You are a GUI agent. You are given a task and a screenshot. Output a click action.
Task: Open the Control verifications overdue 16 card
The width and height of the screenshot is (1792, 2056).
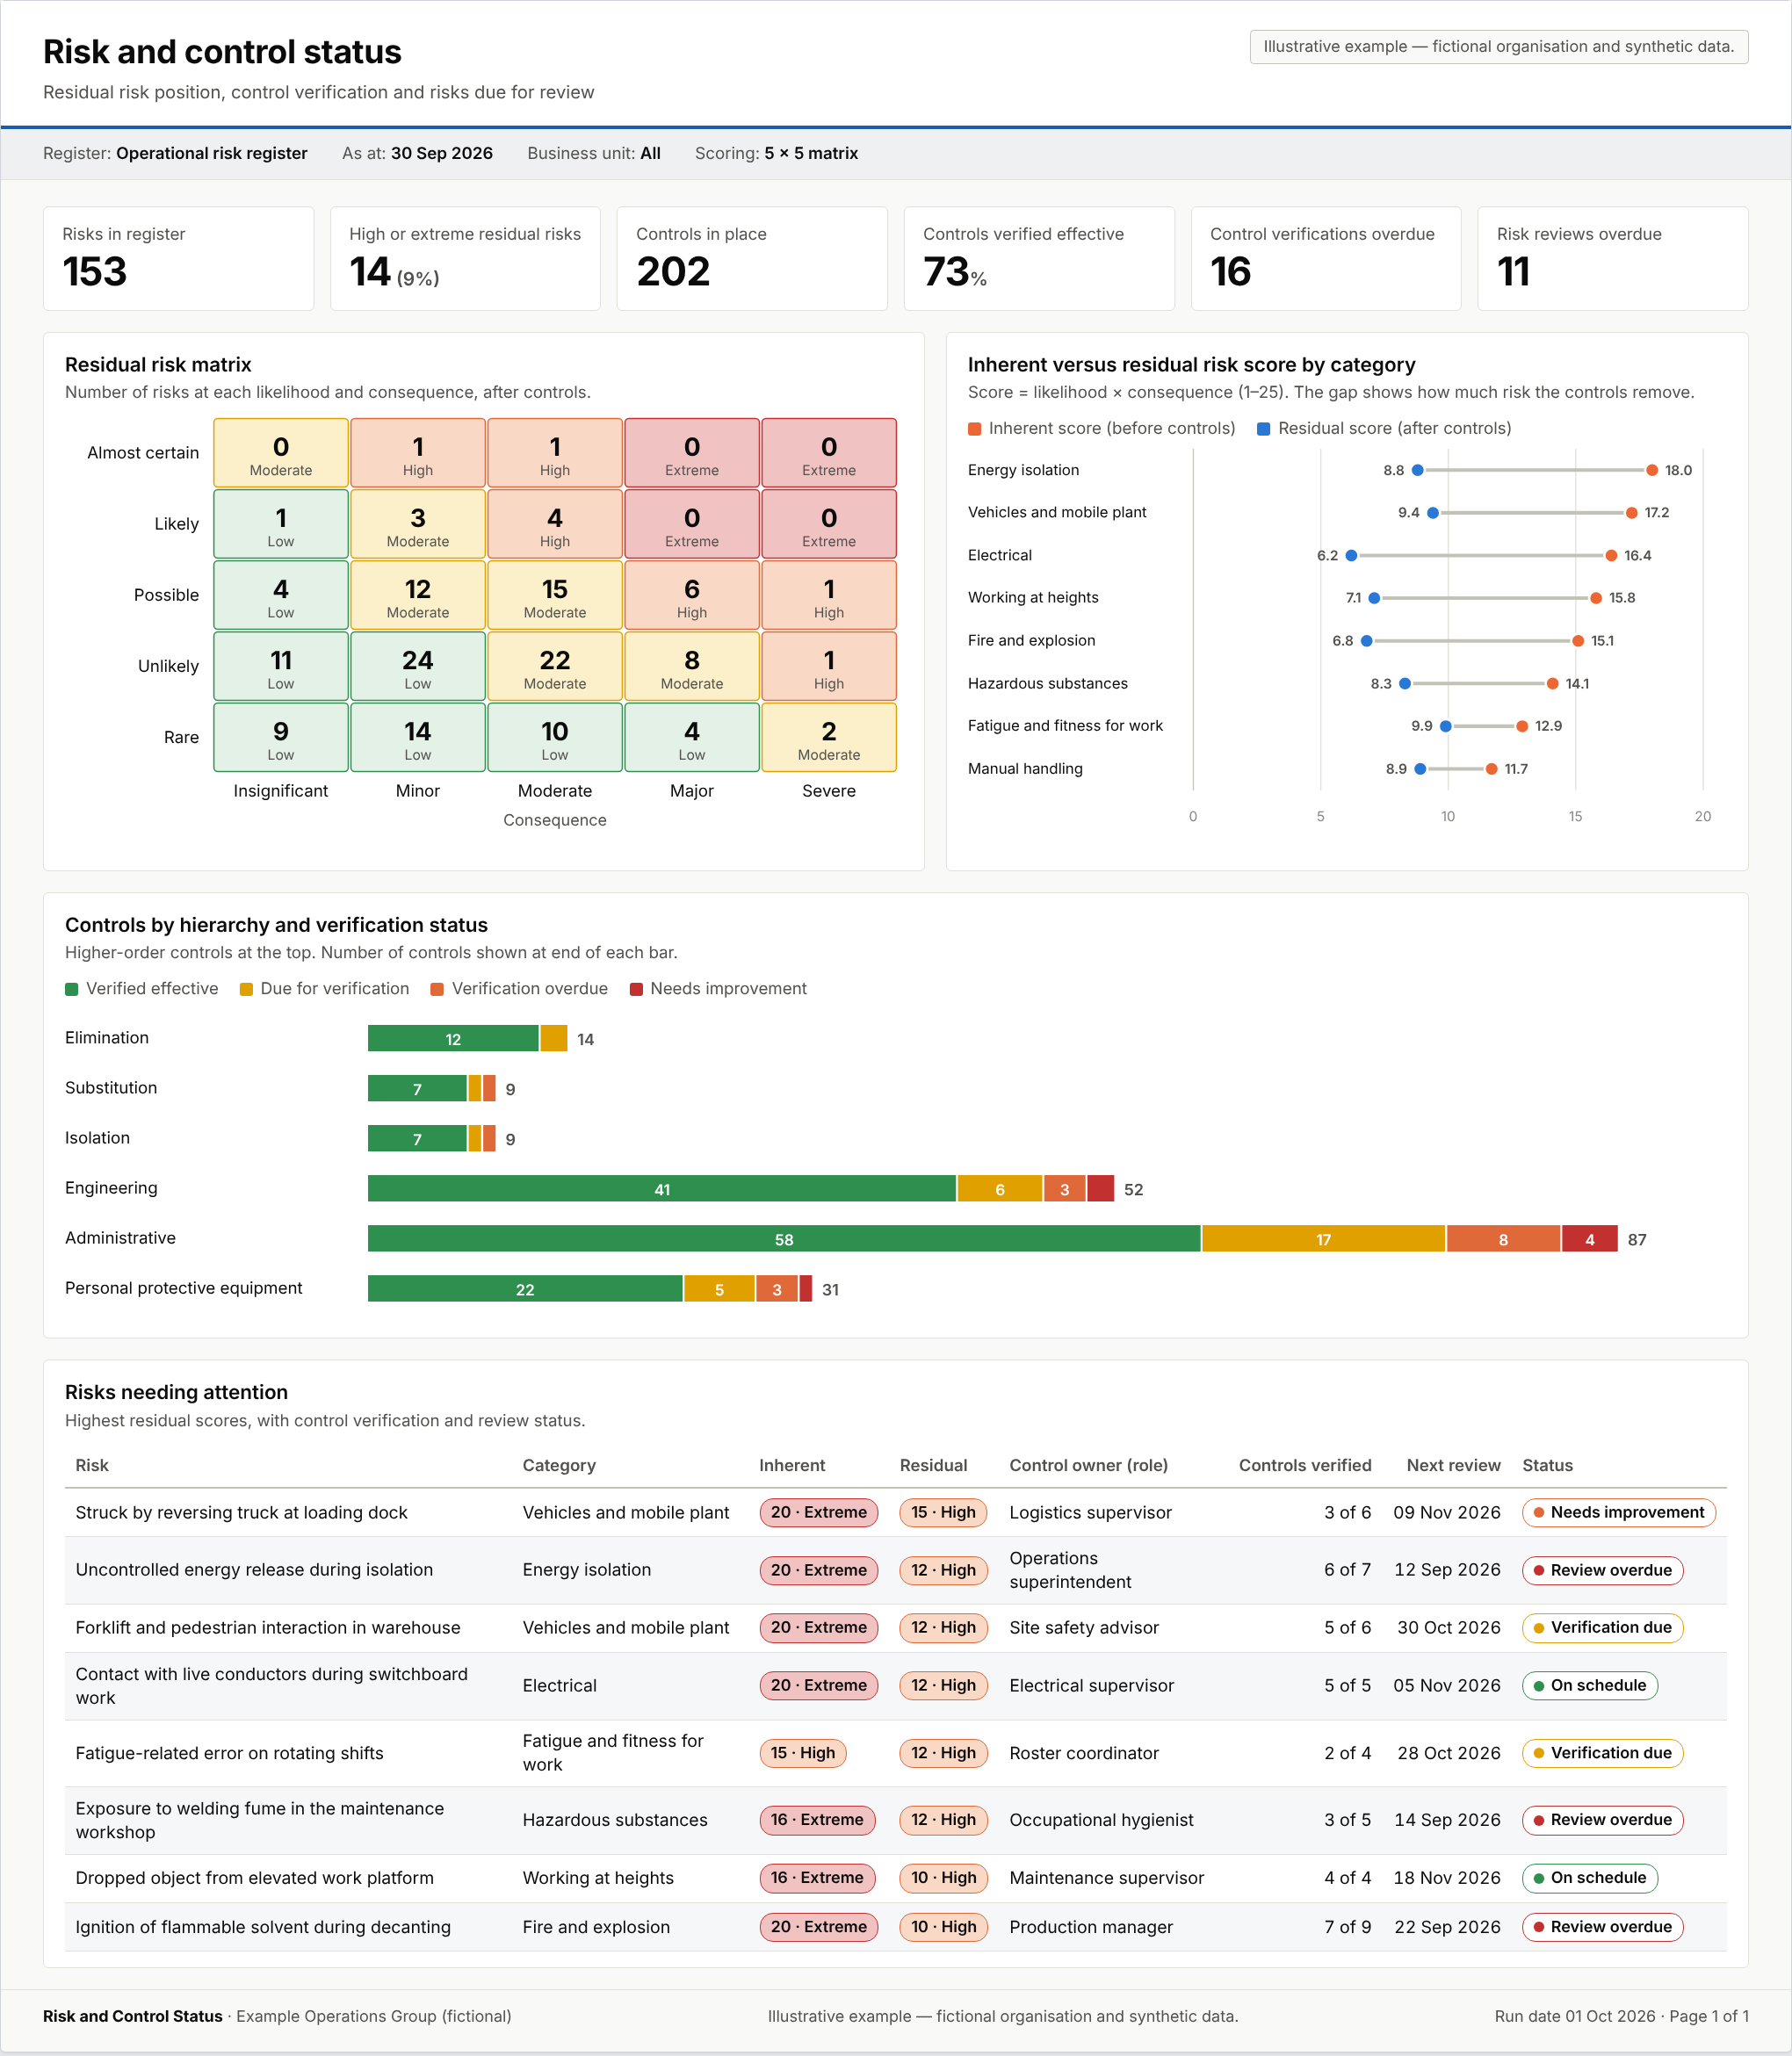1326,258
